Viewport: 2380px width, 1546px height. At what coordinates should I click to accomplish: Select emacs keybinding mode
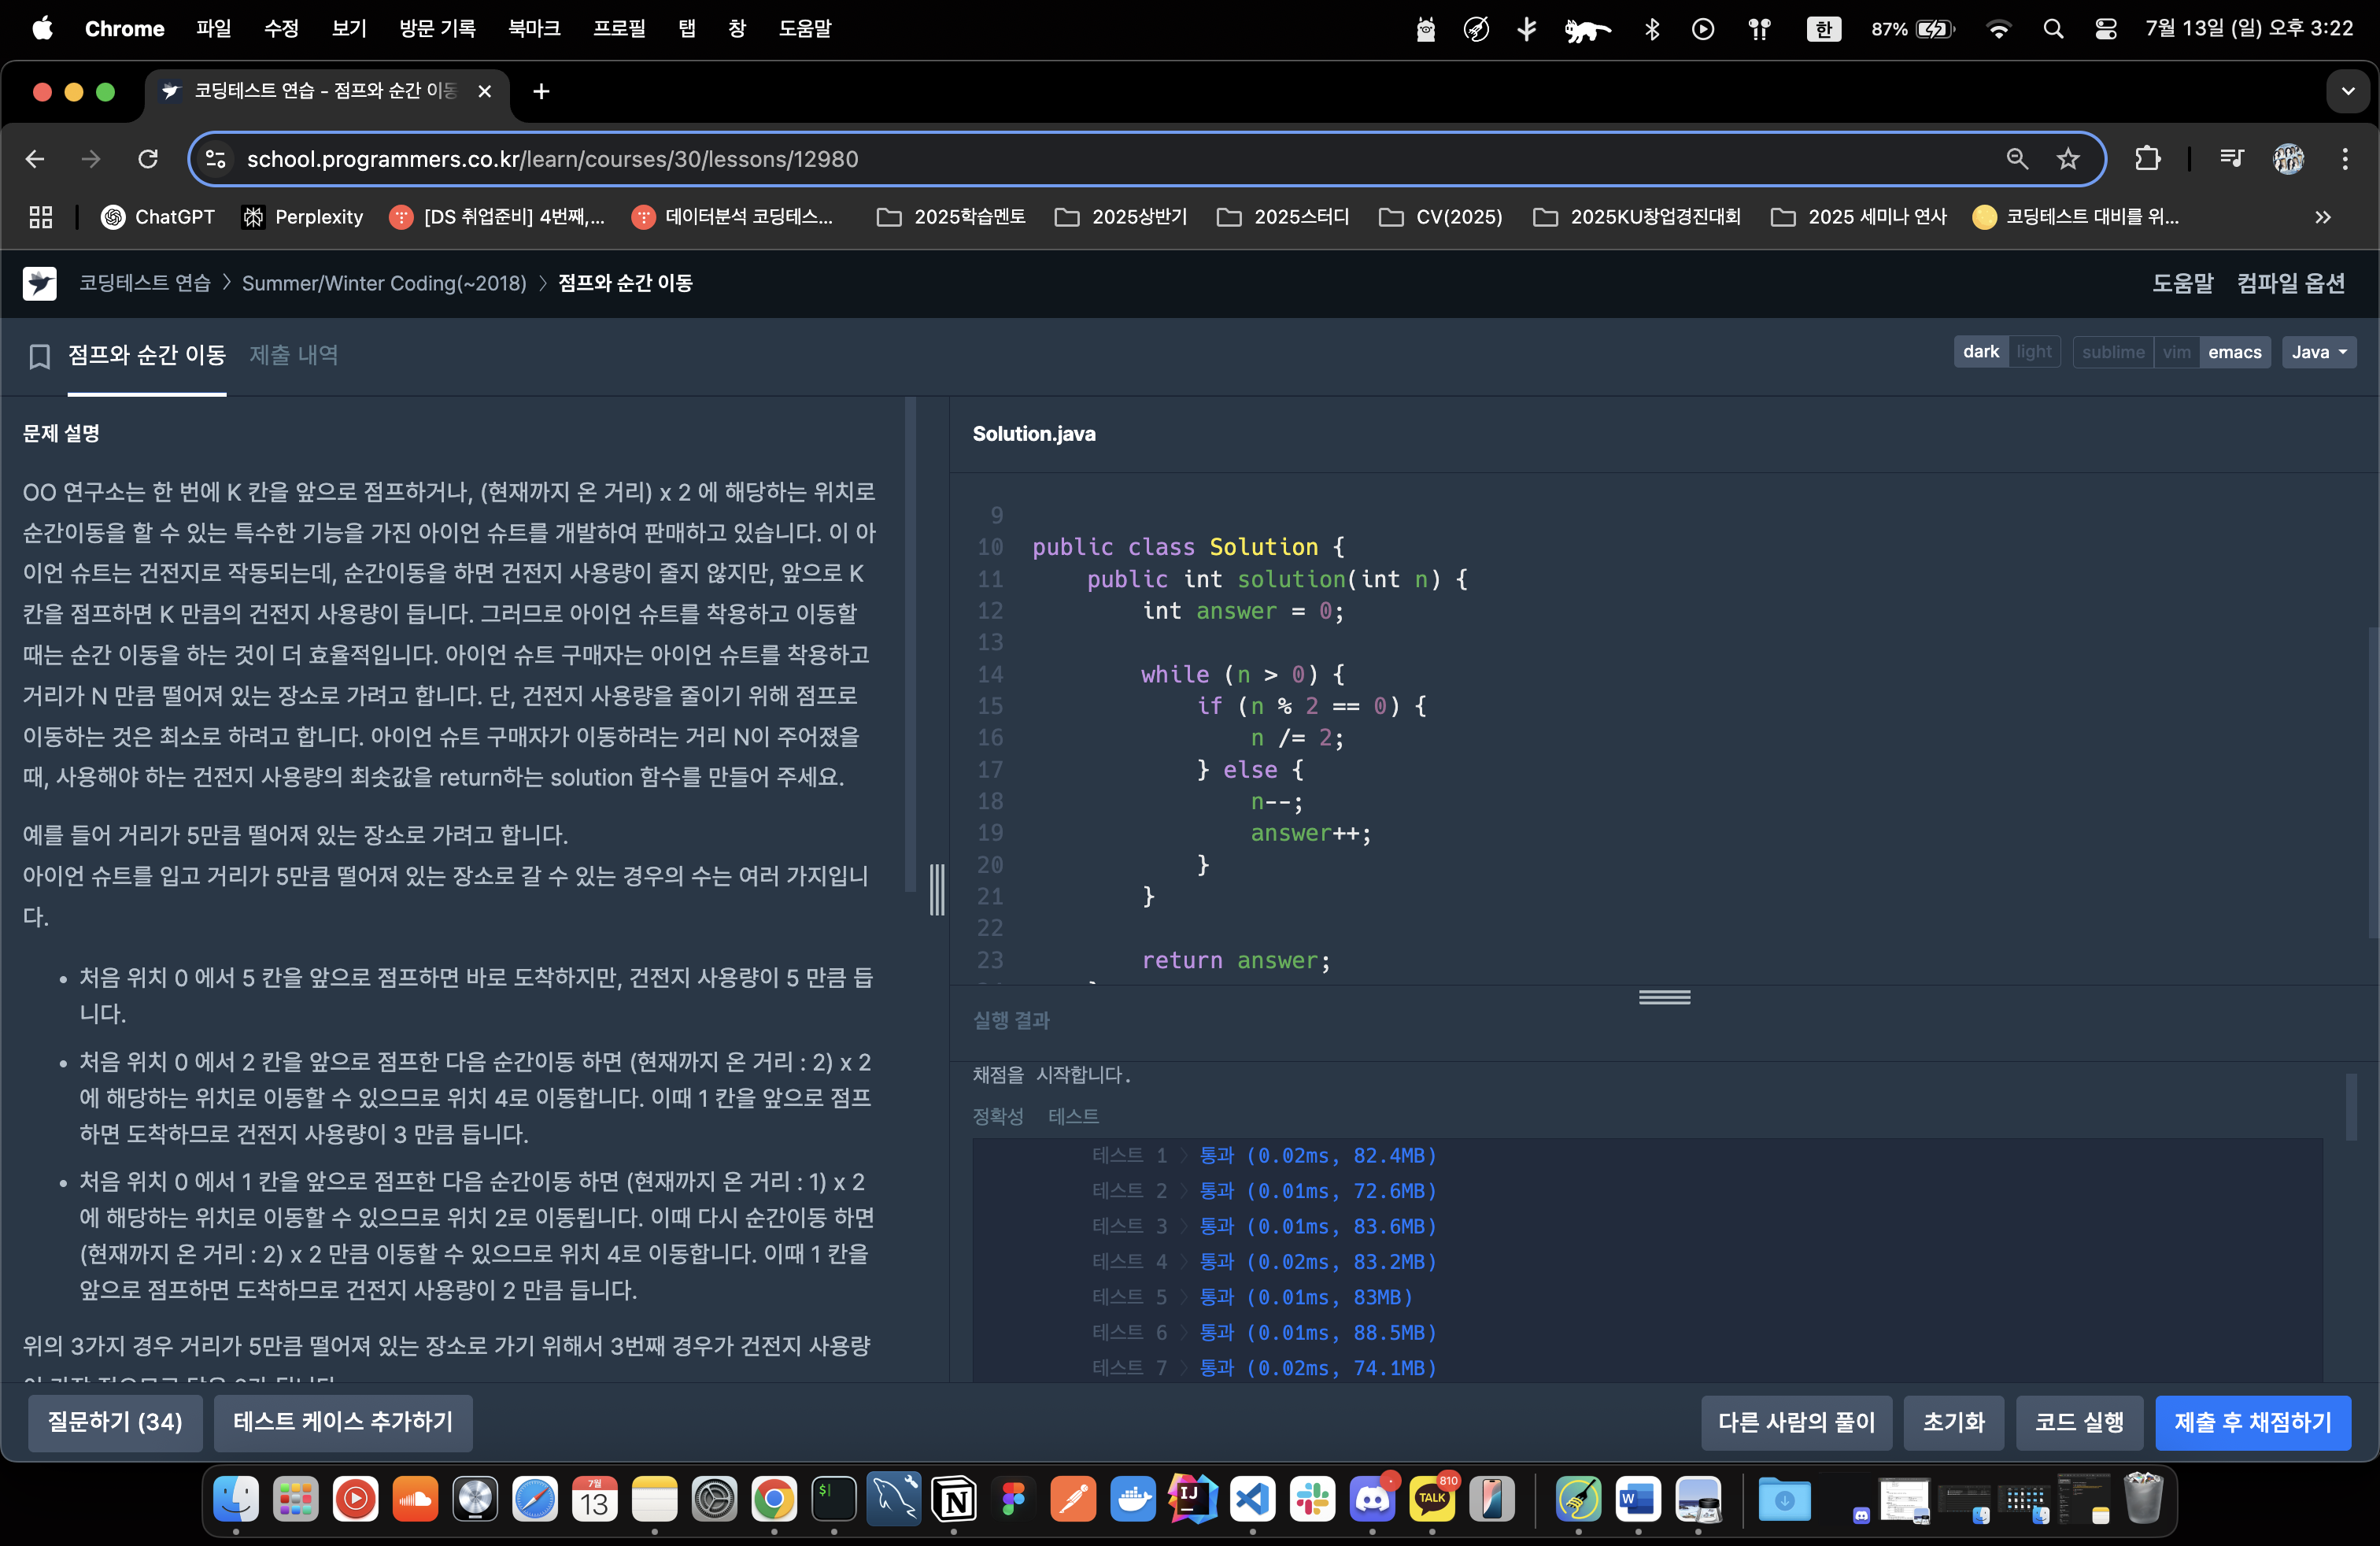[2234, 352]
